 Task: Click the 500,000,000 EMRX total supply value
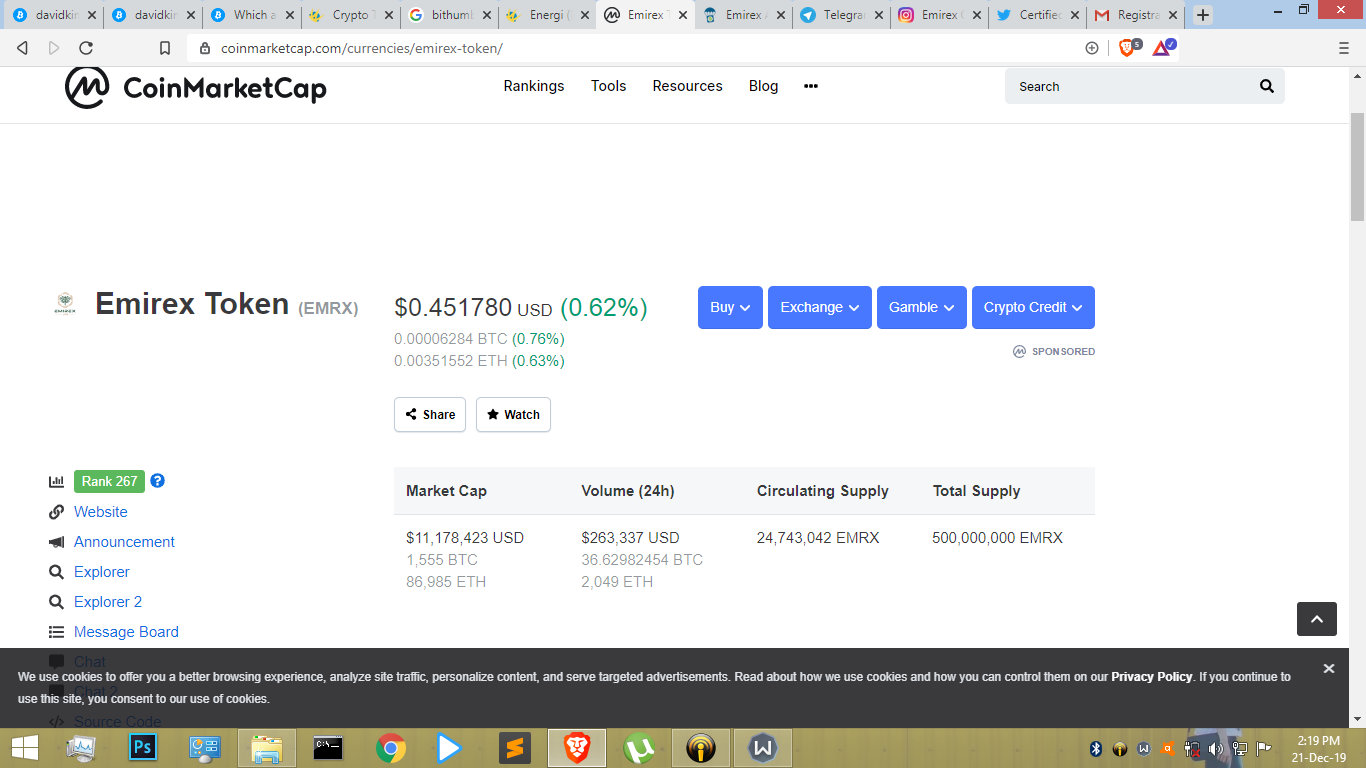tap(997, 538)
